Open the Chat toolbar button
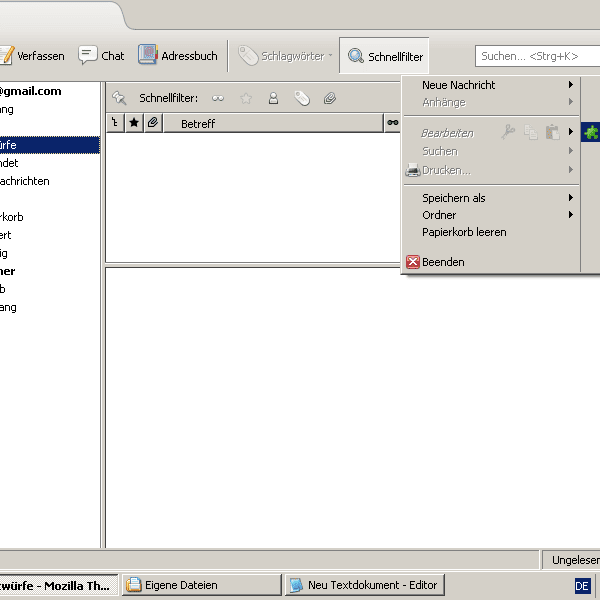 pos(101,56)
